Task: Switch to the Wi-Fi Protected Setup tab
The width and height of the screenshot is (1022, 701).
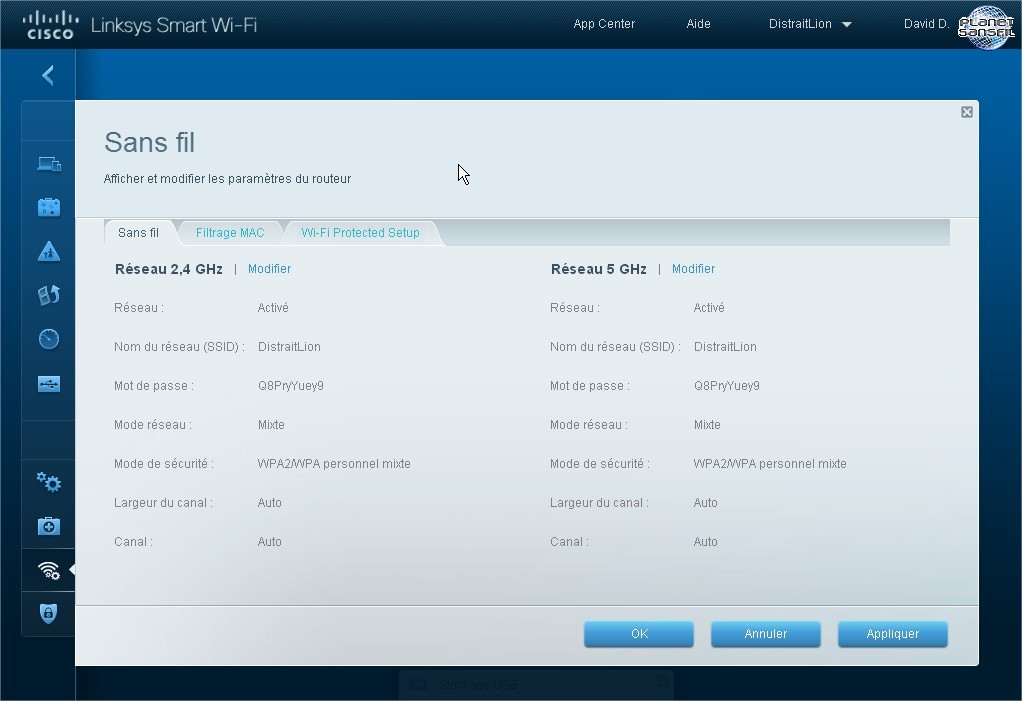Action: point(360,233)
